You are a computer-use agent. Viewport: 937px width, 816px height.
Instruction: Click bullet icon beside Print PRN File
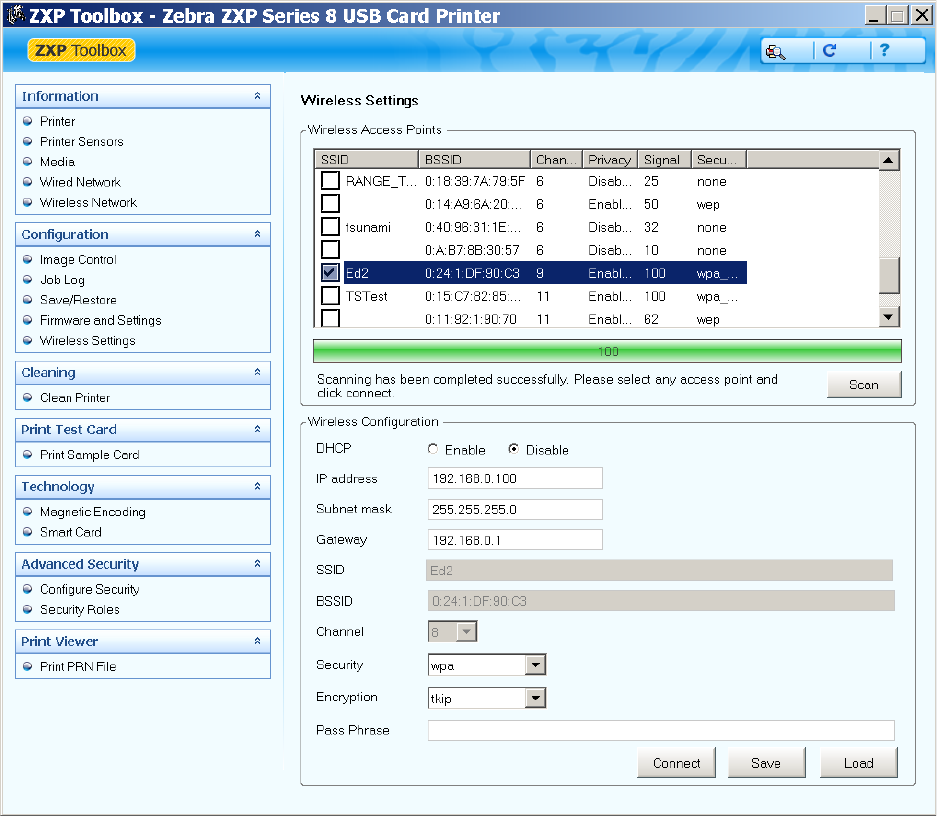coord(27,667)
